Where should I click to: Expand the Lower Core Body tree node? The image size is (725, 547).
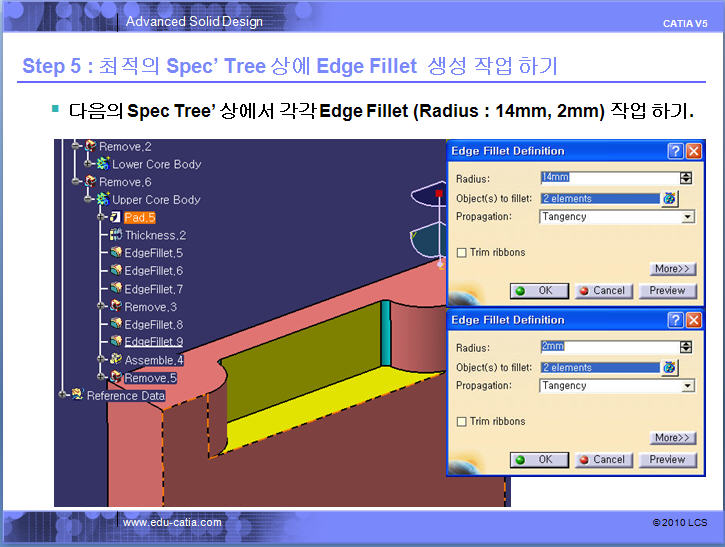(88, 164)
